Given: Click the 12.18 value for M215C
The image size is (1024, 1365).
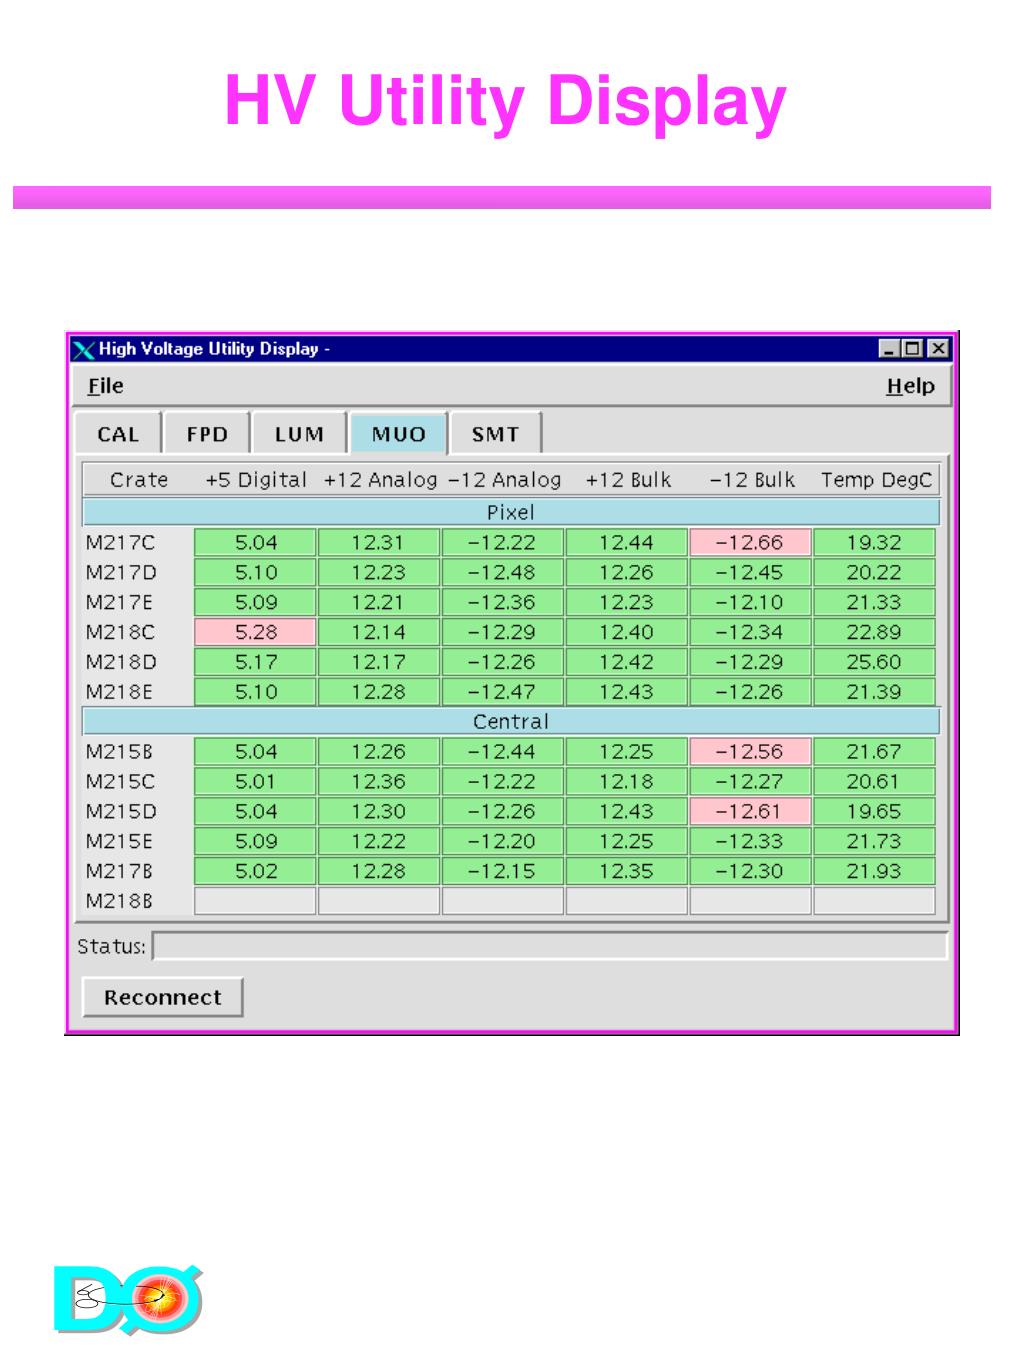Looking at the screenshot, I should [x=627, y=781].
